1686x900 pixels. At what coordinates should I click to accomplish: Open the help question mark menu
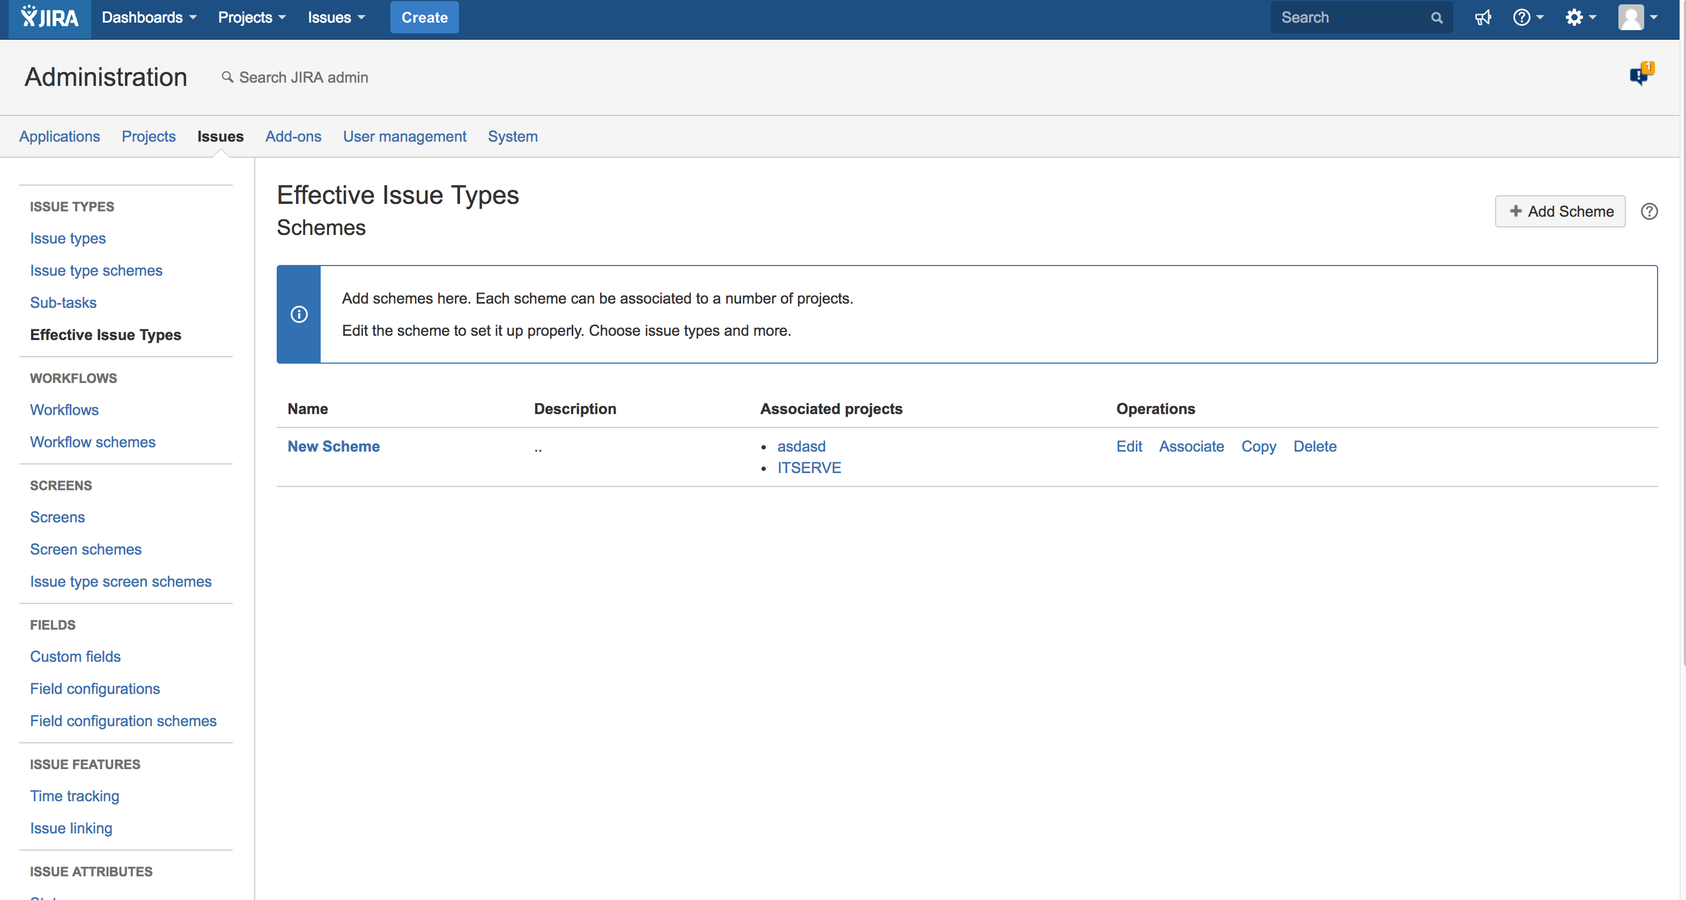point(1527,17)
